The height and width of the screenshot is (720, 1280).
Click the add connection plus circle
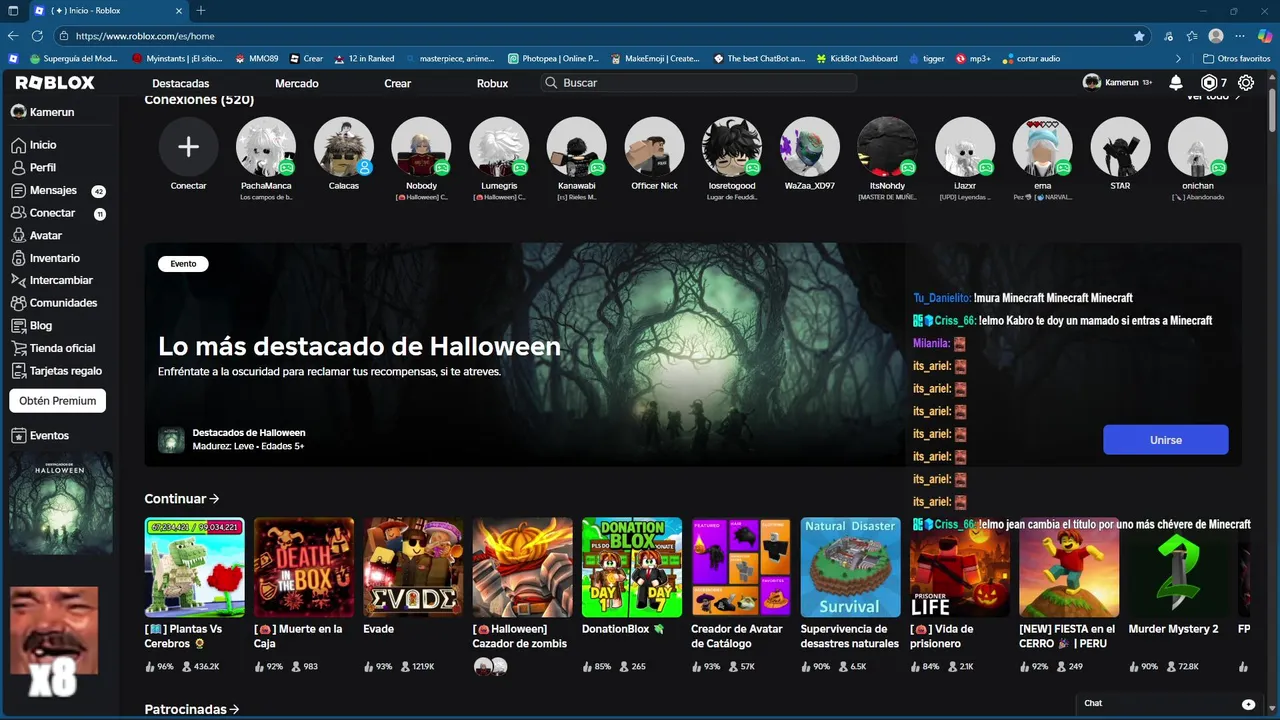click(x=188, y=147)
